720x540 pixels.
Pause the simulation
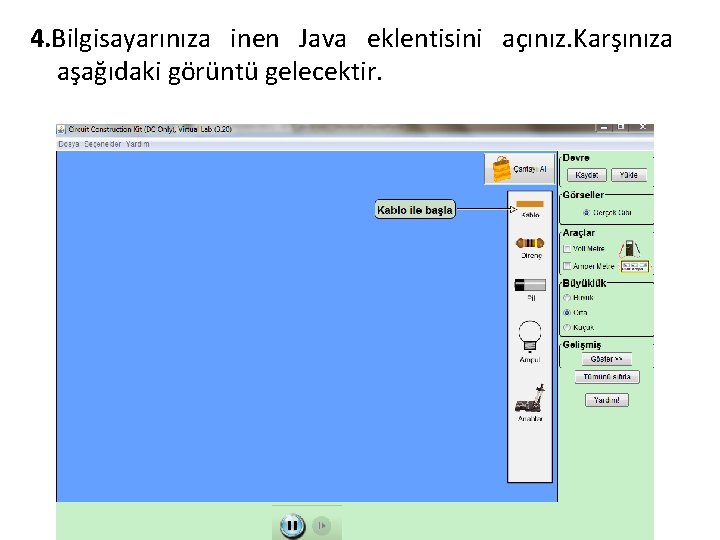pyautogui.click(x=292, y=525)
